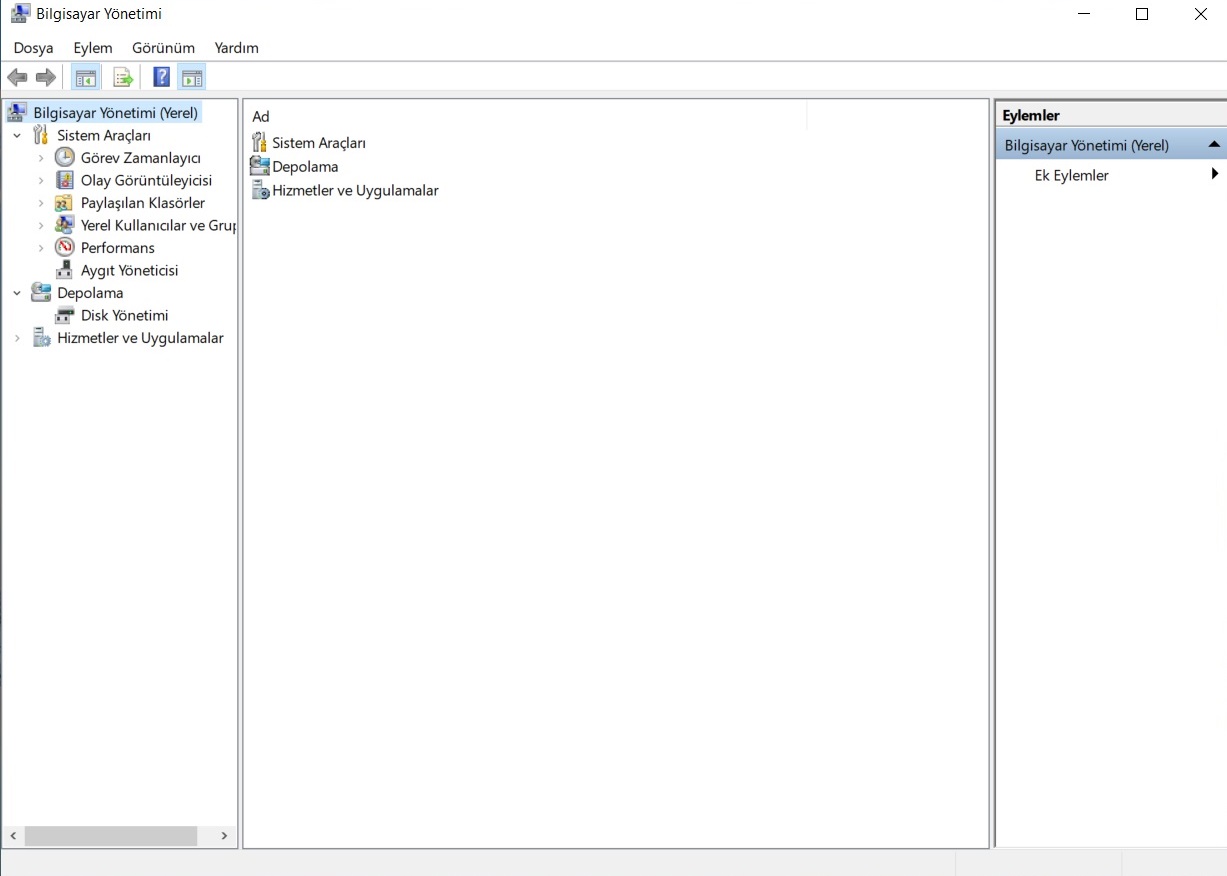Click the Bilgisayar Yönetimi icon in title bar
This screenshot has width=1227, height=876.
(x=20, y=14)
